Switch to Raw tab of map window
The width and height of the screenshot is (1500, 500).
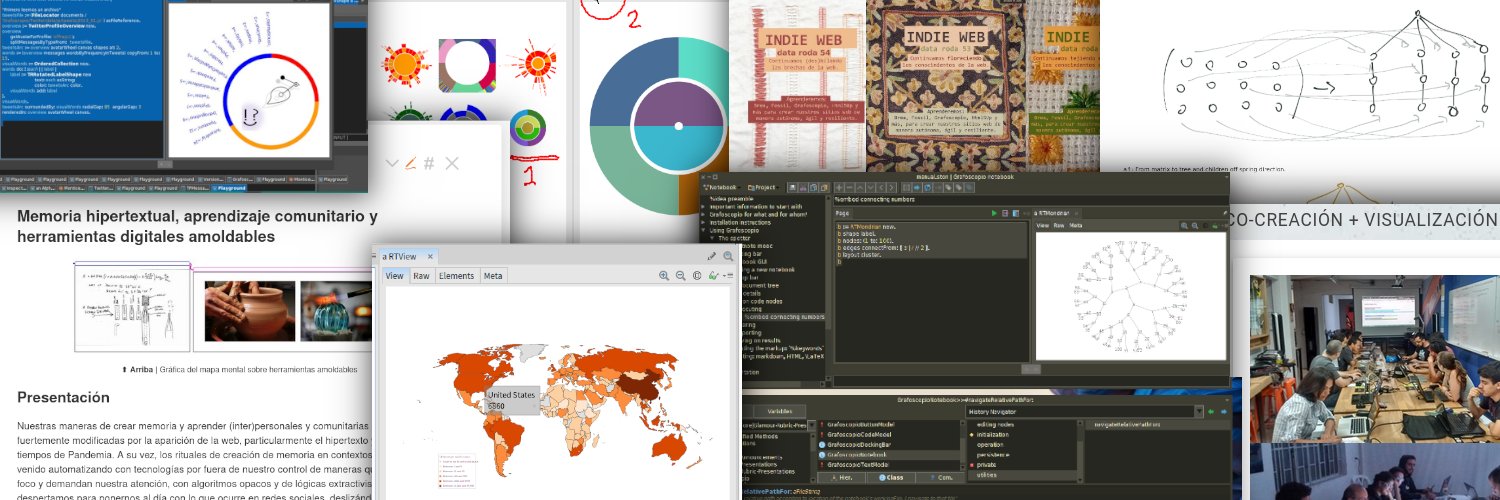(x=422, y=275)
